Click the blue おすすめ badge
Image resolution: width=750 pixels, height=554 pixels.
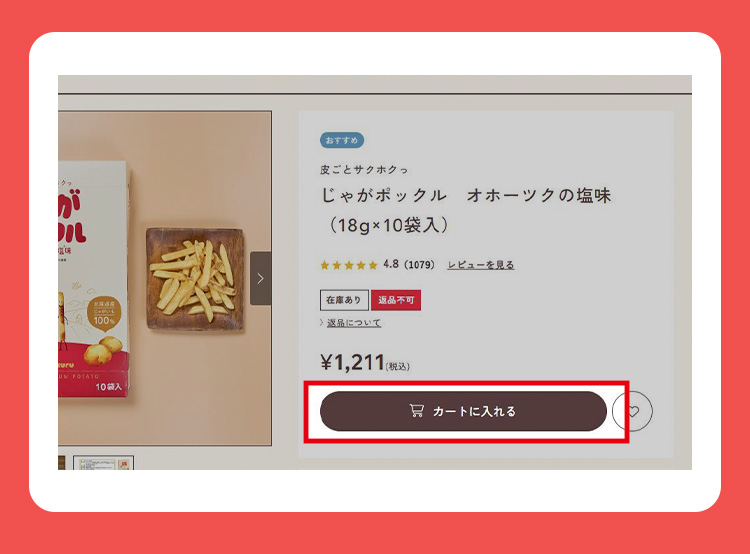(342, 140)
